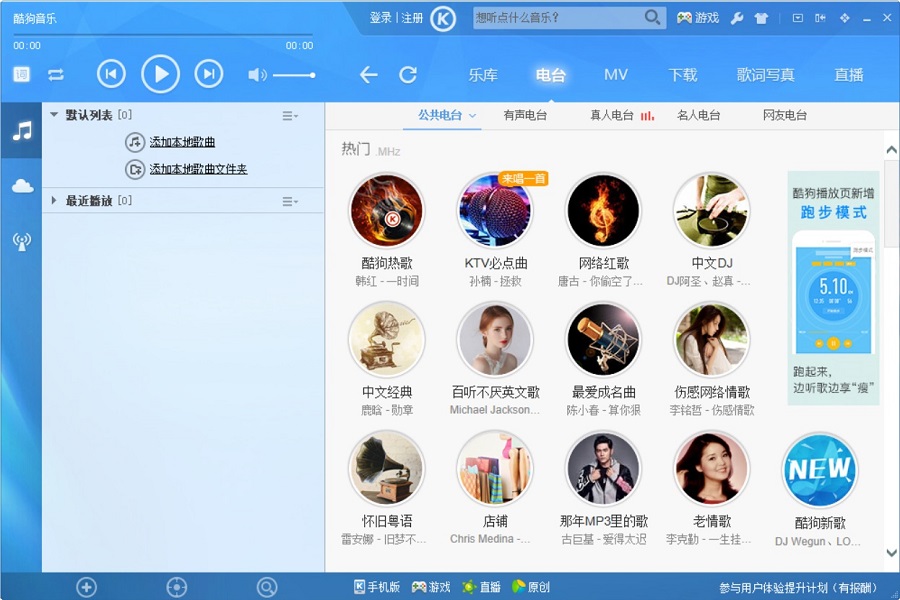Open the 直播 tab
This screenshot has height=600, width=900.
tap(849, 75)
